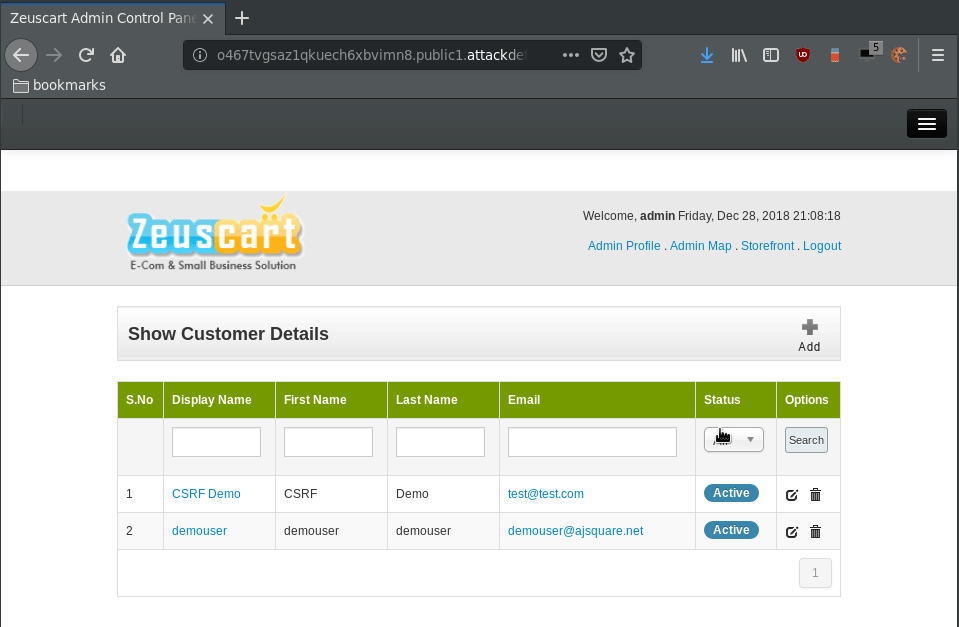Toggle the admin navigation hamburger menu
The width and height of the screenshot is (959, 627).
coord(927,124)
